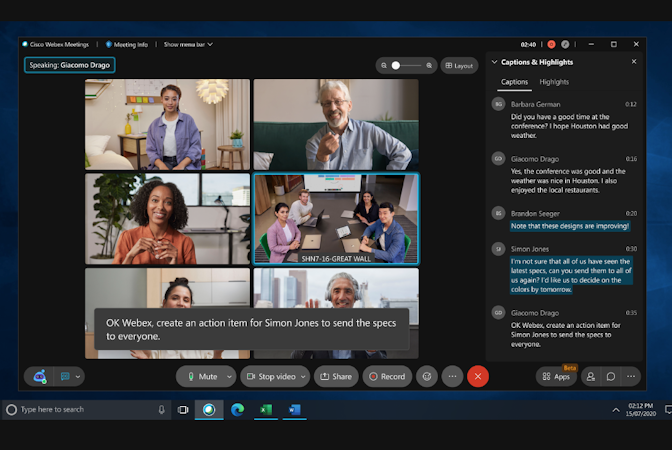This screenshot has width=672, height=450.
Task: Open Word from the taskbar
Action: tap(294, 410)
